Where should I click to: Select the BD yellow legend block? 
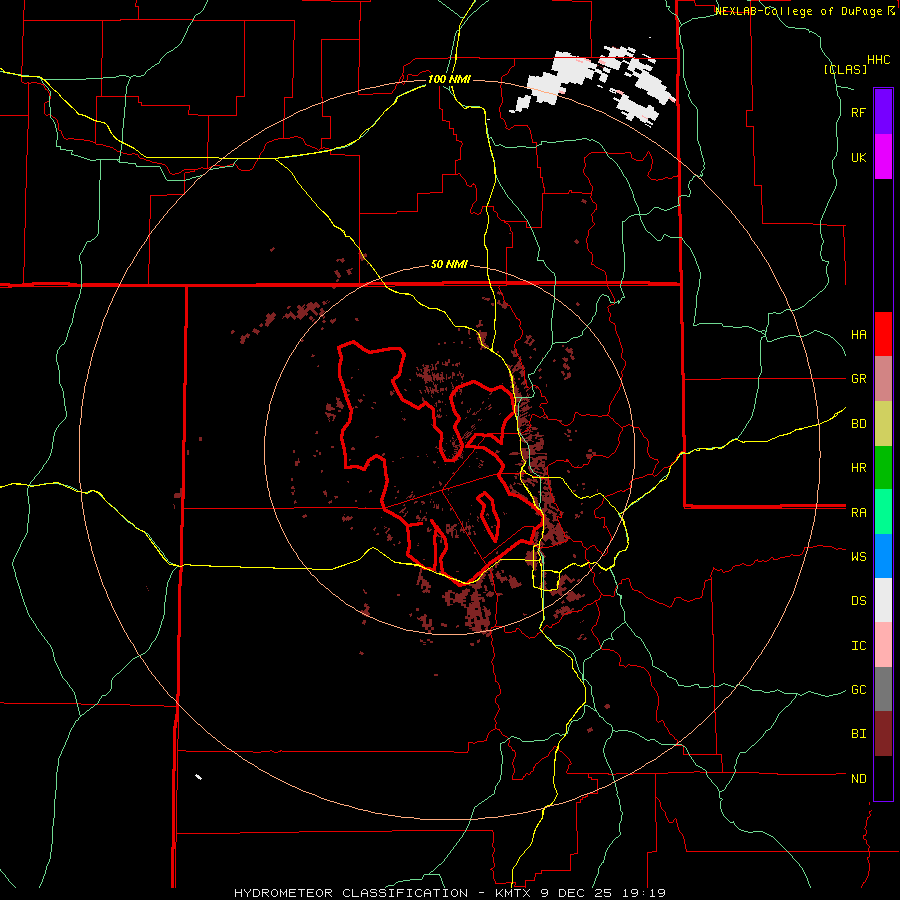point(883,424)
